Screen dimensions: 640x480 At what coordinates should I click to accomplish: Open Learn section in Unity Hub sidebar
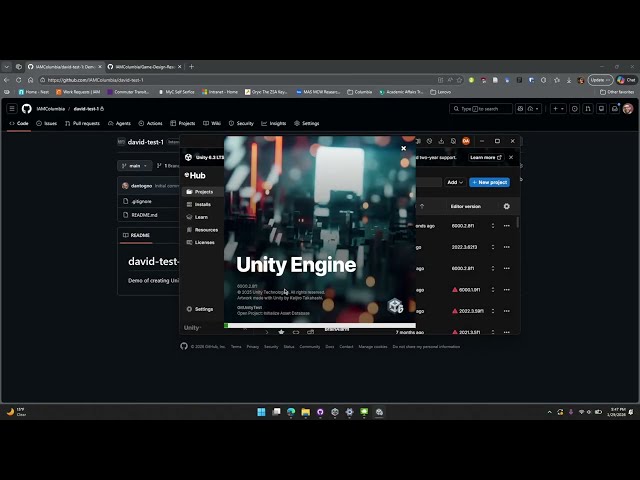click(202, 217)
